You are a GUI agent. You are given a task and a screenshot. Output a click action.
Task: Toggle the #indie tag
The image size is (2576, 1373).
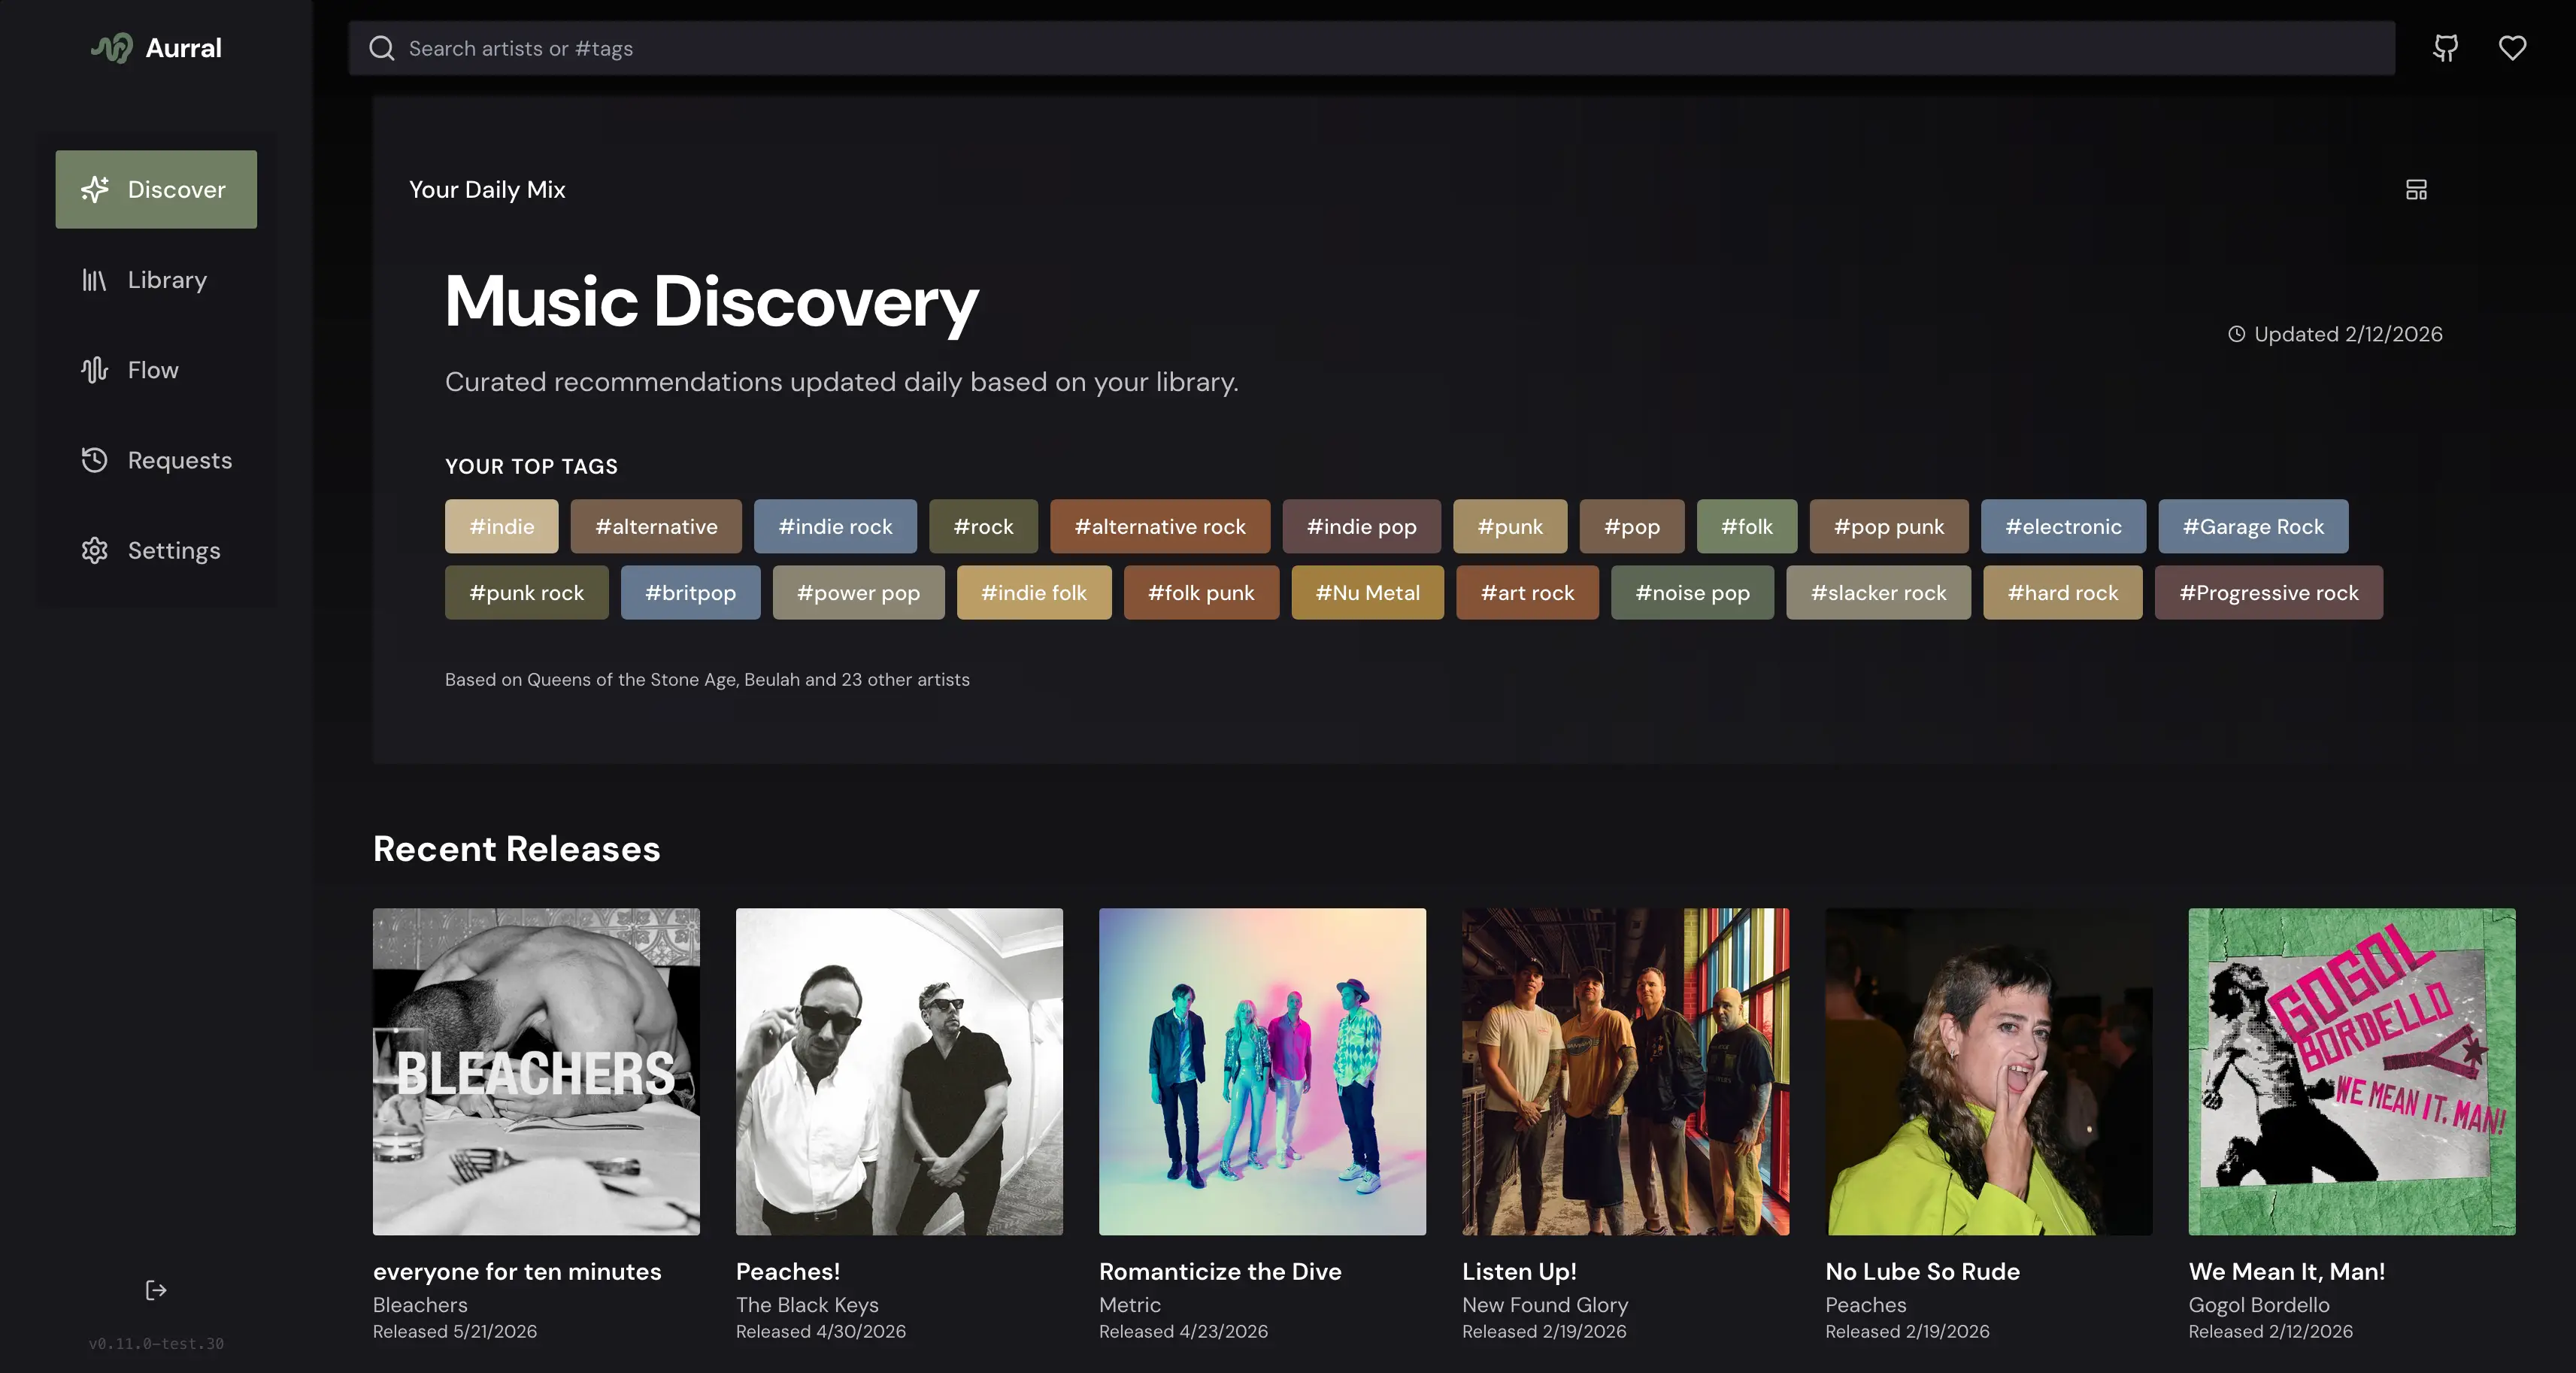501,526
